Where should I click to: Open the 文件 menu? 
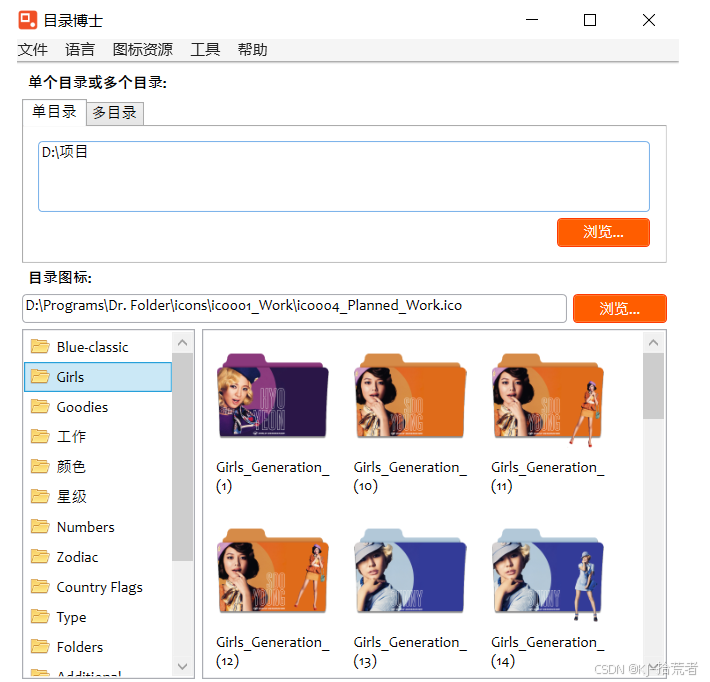click(x=33, y=49)
